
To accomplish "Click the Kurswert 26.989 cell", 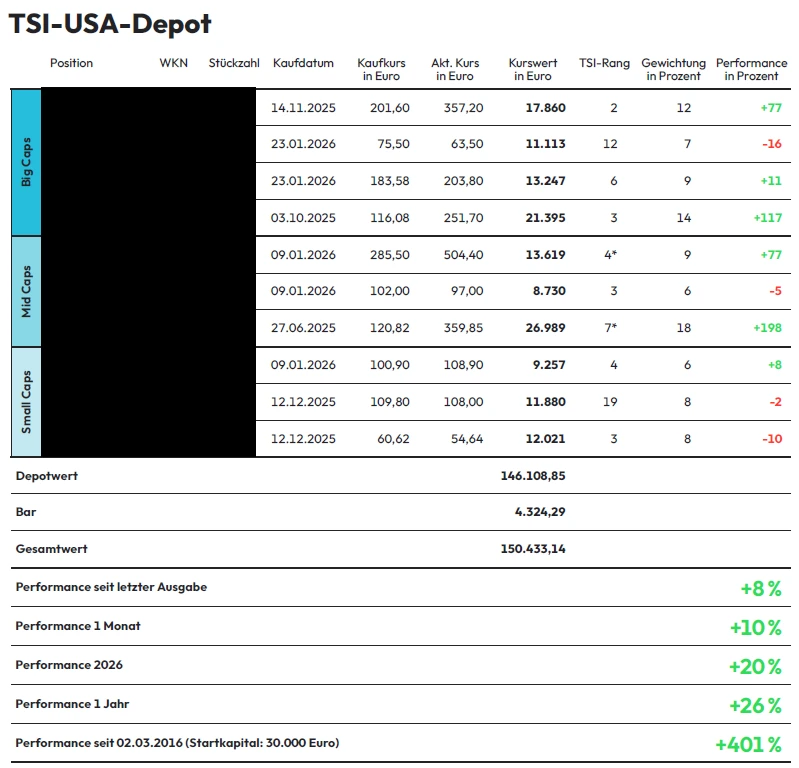I will tap(544, 328).
